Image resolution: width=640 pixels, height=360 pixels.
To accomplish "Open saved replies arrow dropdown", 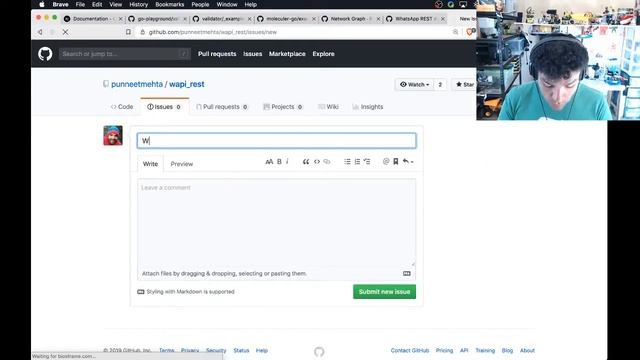I will [x=408, y=162].
